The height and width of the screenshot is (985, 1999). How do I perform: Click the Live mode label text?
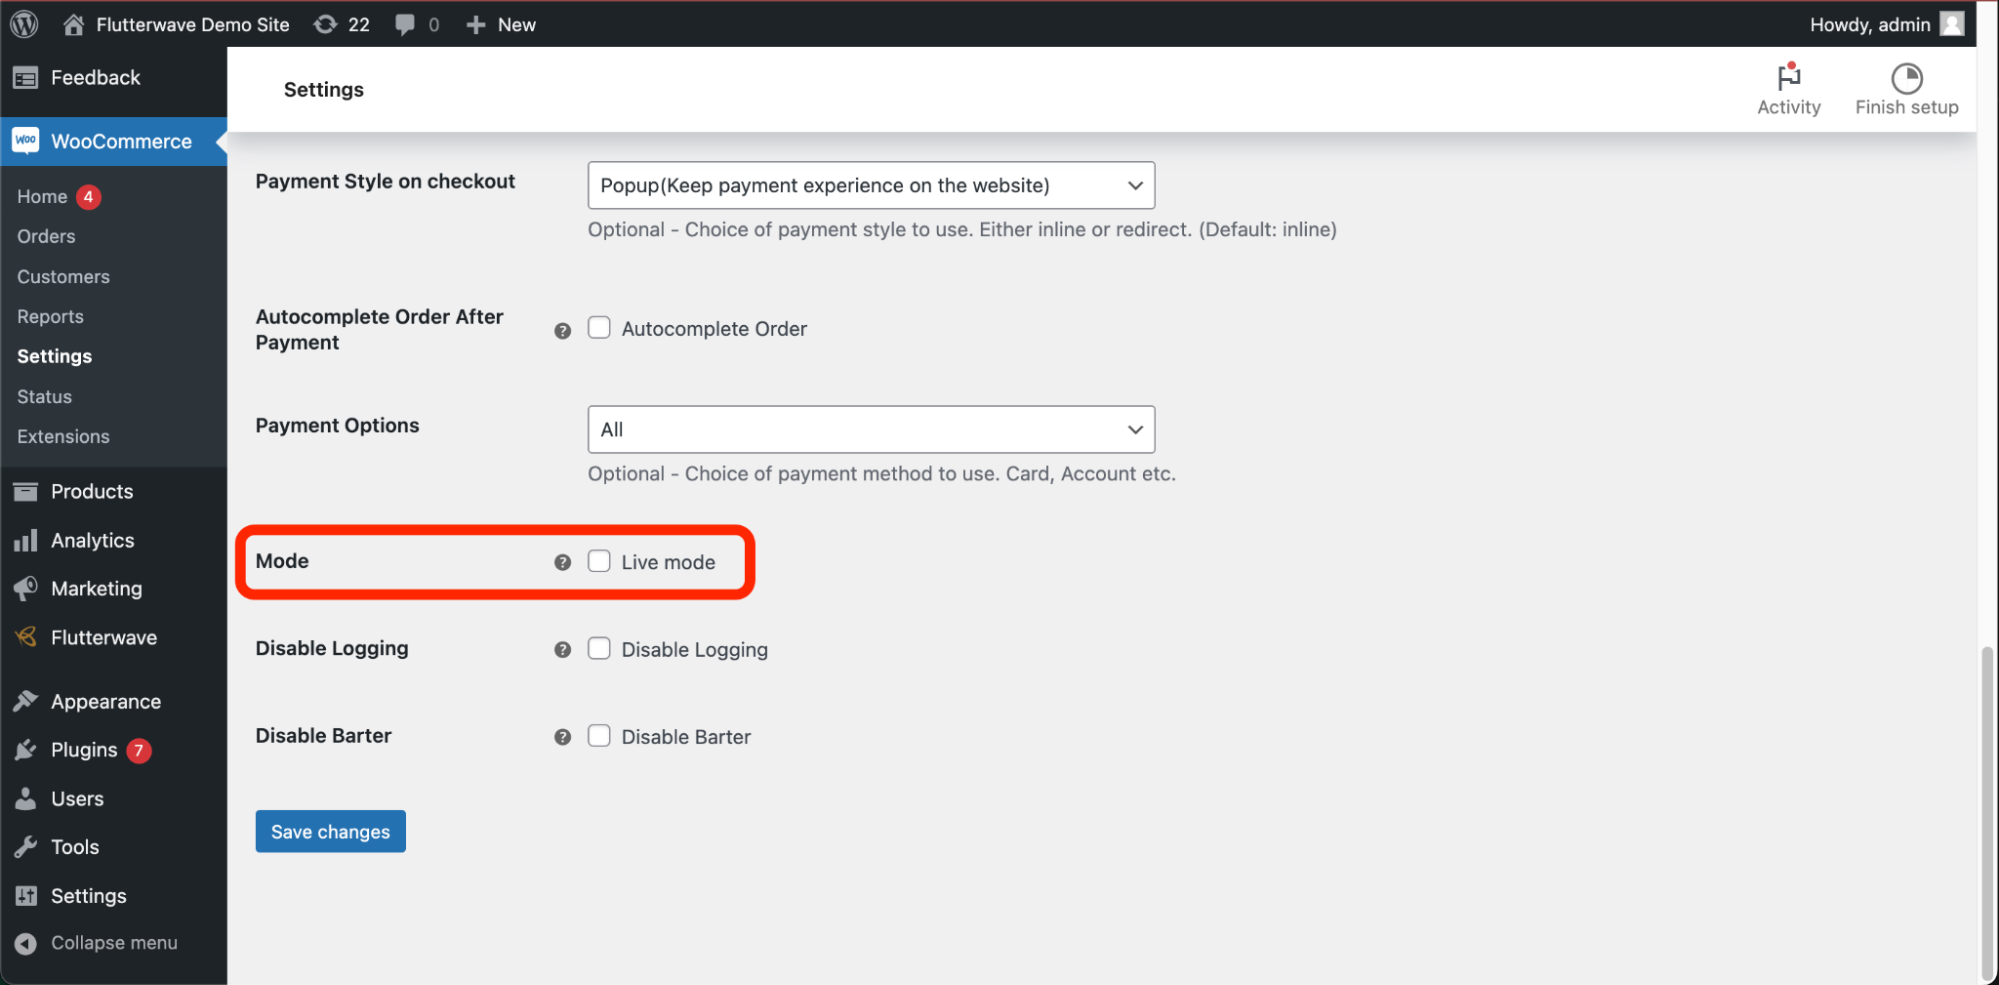[x=668, y=562]
